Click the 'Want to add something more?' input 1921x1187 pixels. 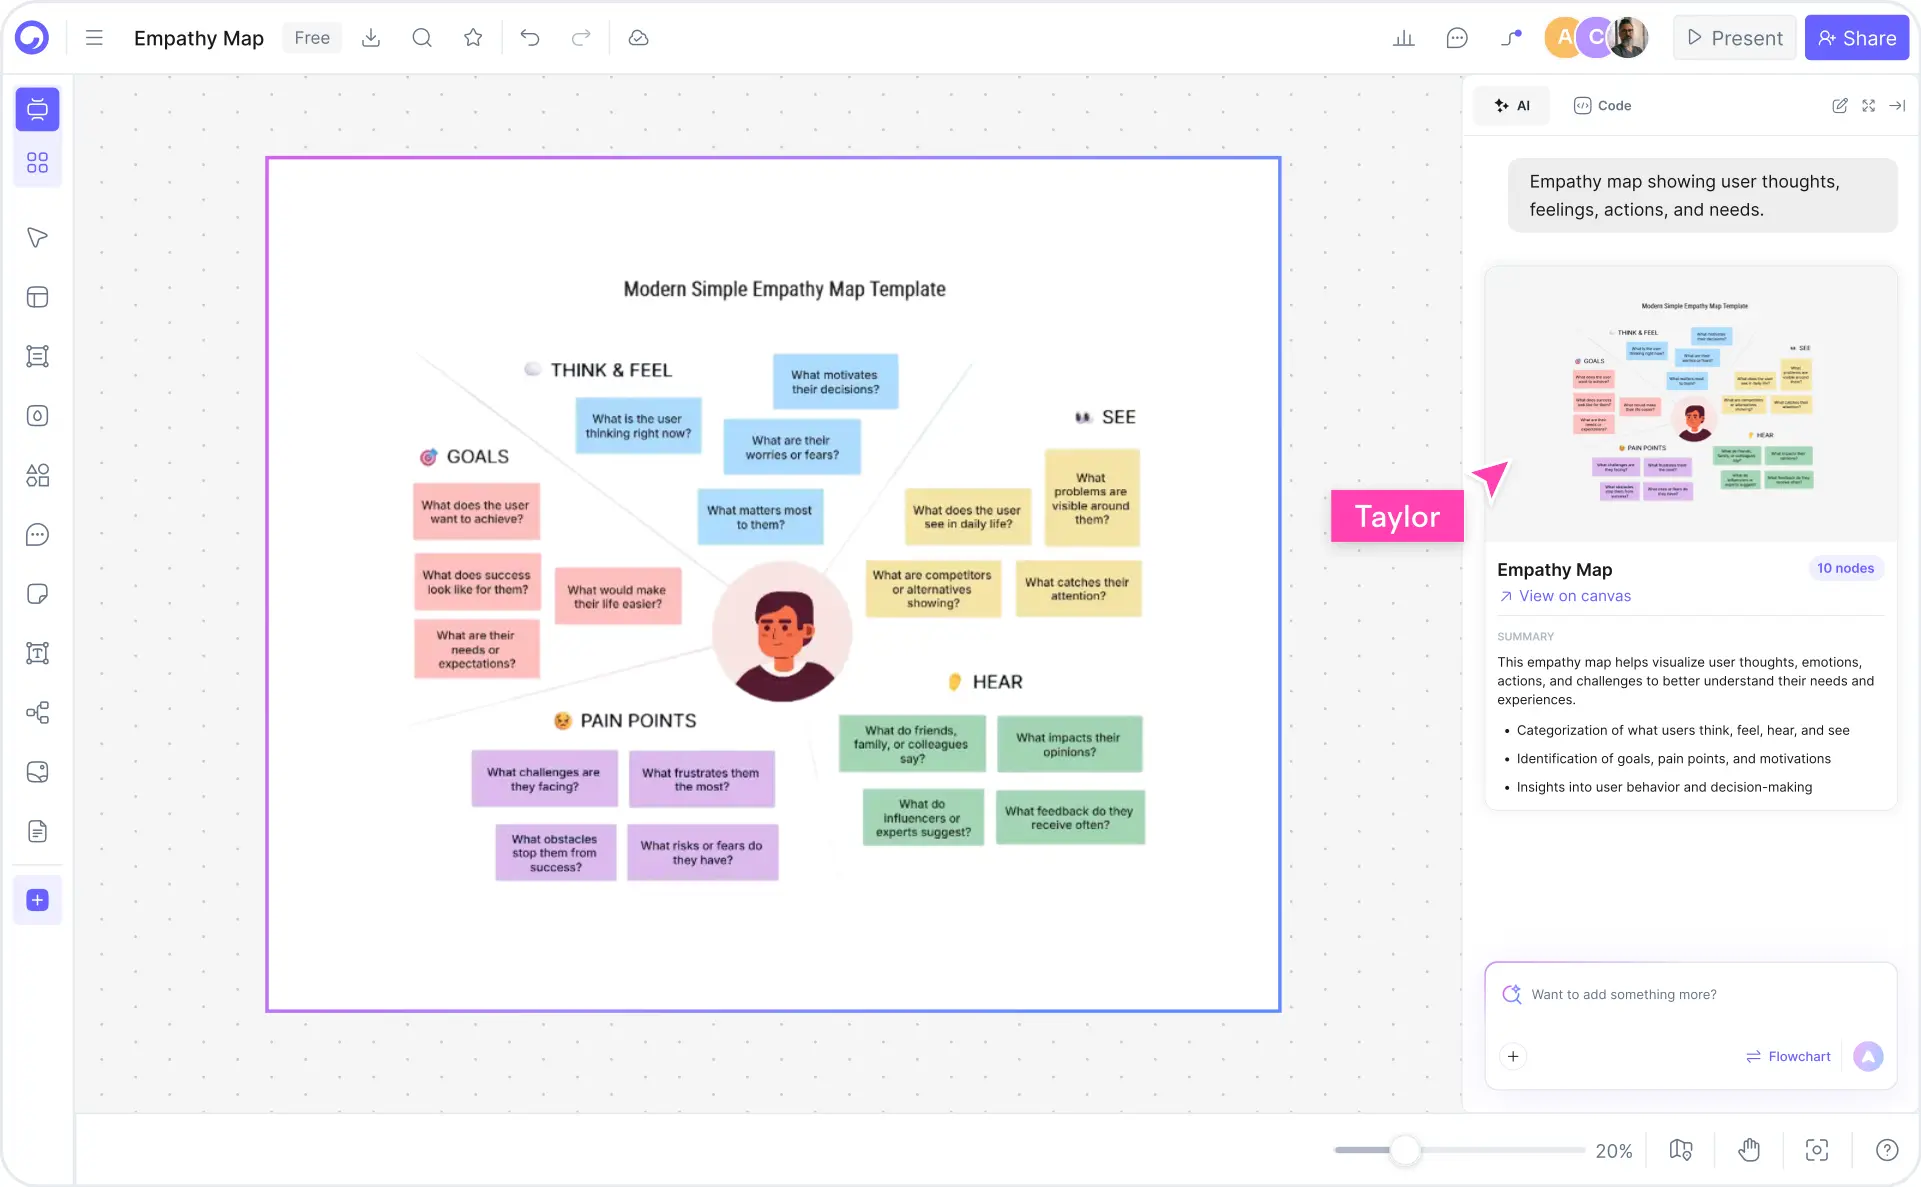[x=1650, y=994]
